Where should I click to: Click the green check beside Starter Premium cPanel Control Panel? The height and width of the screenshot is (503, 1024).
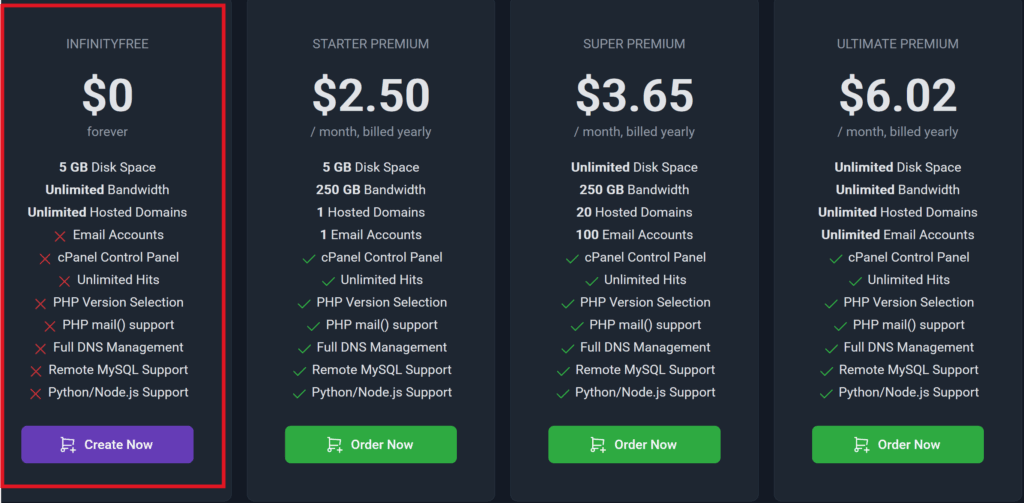coord(308,259)
